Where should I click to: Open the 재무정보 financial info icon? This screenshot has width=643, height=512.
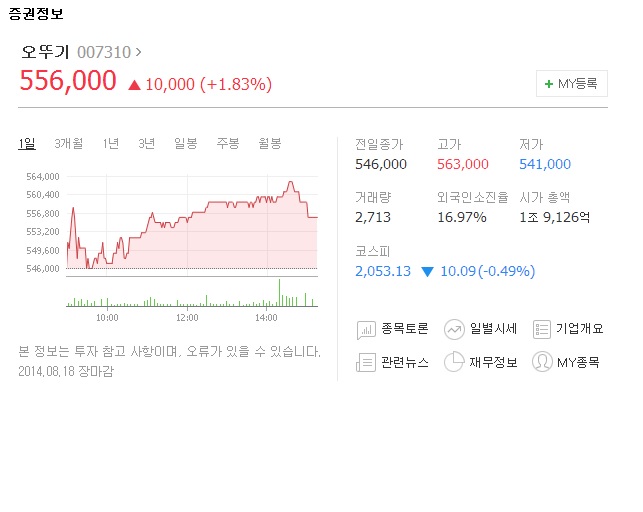point(454,362)
